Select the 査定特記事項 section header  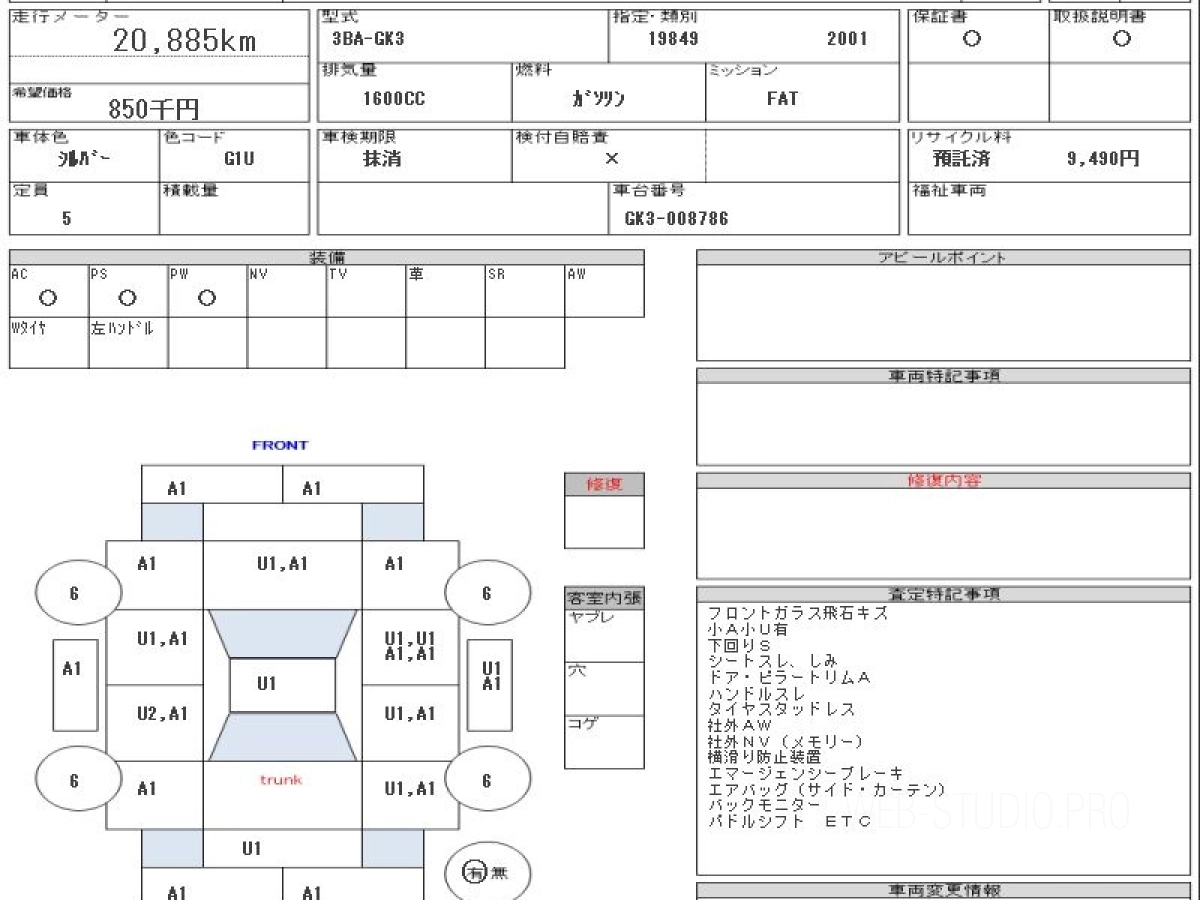pyautogui.click(x=943, y=593)
